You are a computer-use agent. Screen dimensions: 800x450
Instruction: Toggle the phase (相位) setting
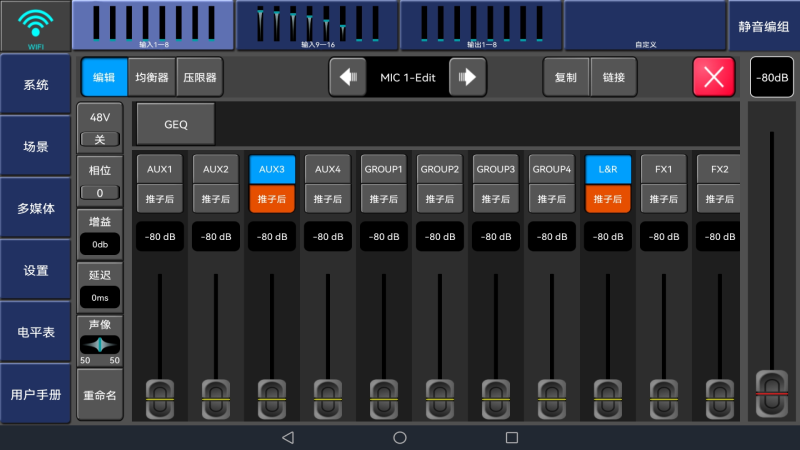coord(100,192)
